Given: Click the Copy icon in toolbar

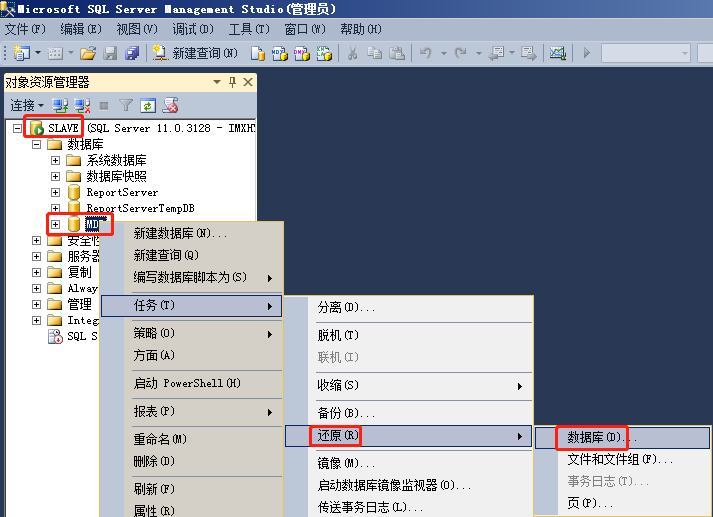Looking at the screenshot, I should (374, 53).
